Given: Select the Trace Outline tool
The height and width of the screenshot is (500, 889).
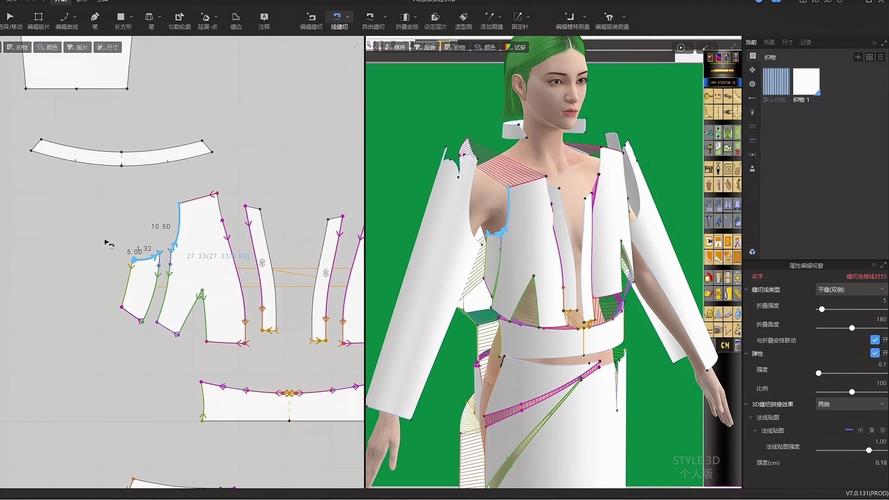Looking at the screenshot, I should coord(179,20).
